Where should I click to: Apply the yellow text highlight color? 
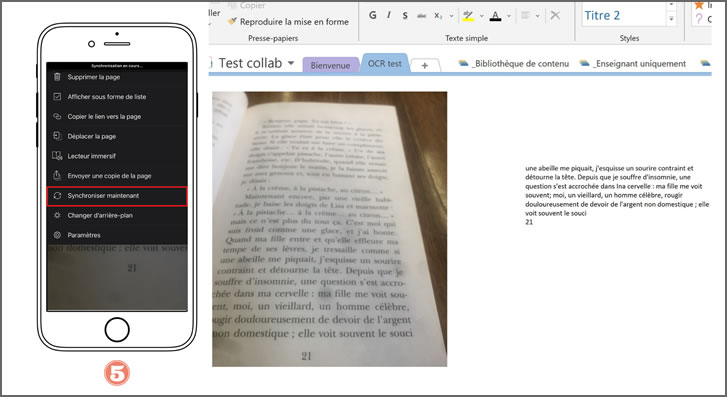468,16
